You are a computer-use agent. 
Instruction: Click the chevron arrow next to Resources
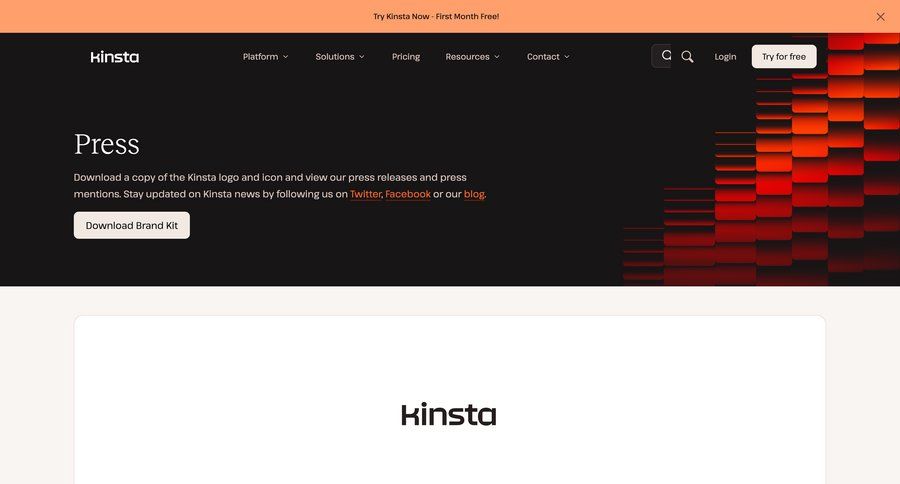coord(497,57)
